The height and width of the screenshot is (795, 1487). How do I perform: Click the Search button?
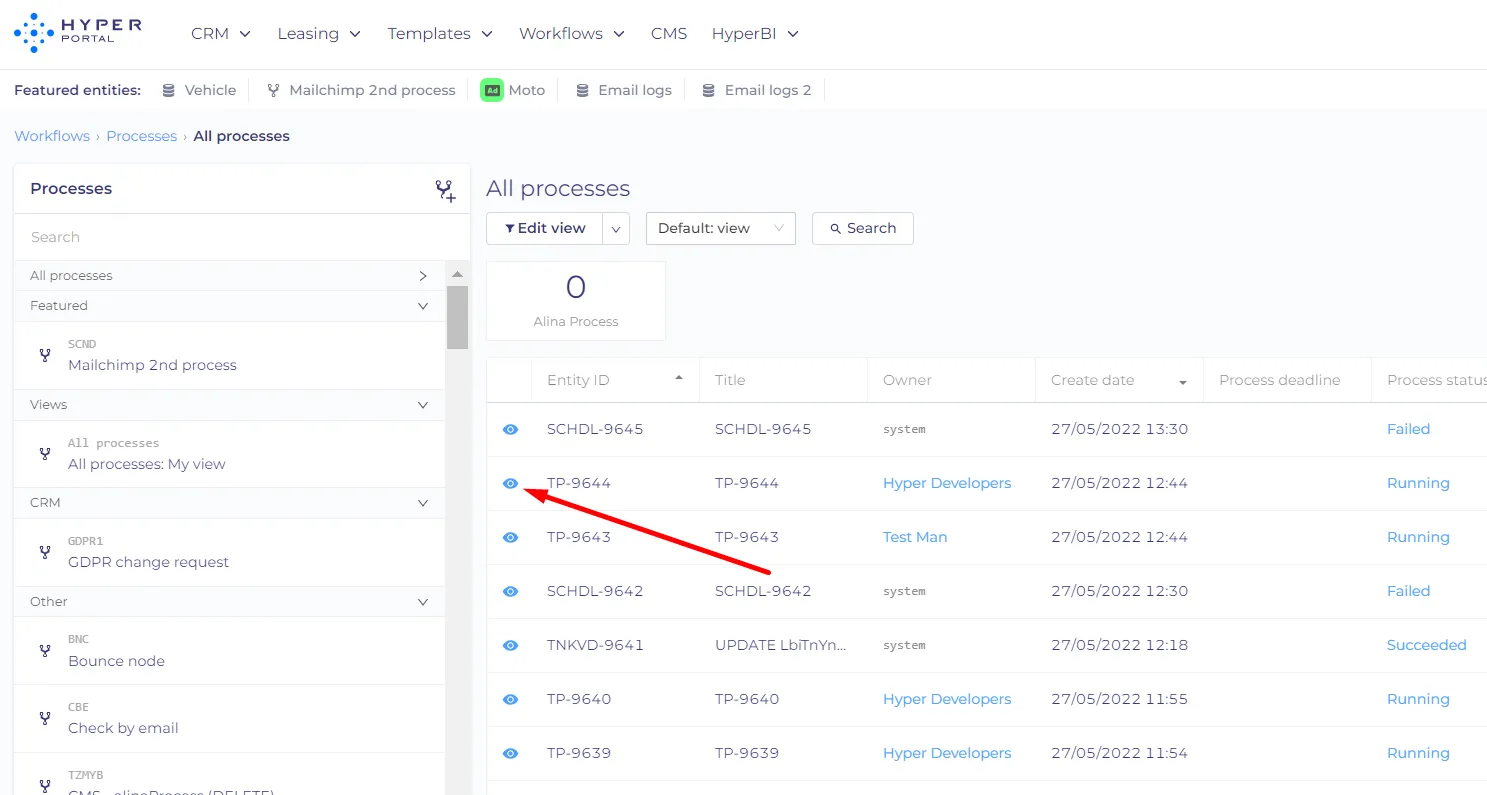863,228
